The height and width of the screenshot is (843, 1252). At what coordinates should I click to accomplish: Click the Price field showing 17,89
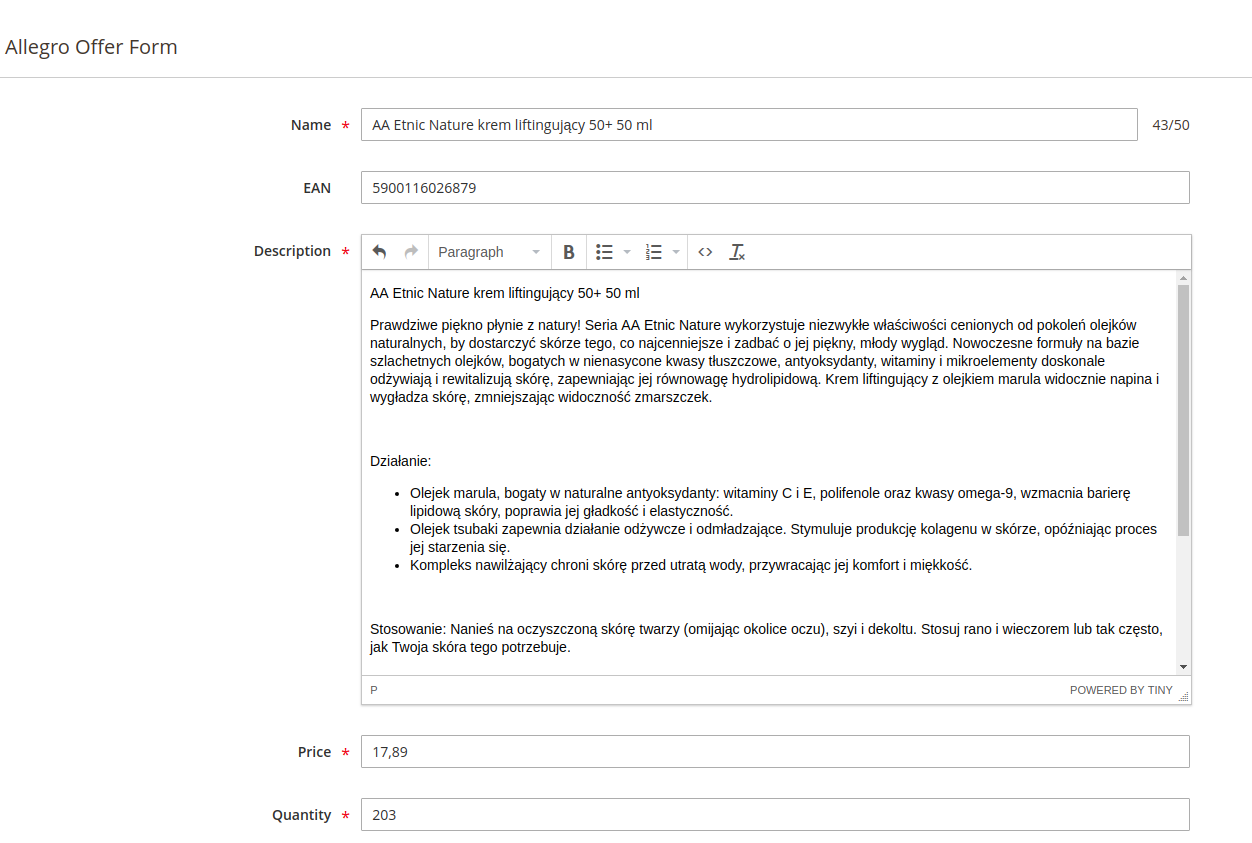pyautogui.click(x=774, y=752)
